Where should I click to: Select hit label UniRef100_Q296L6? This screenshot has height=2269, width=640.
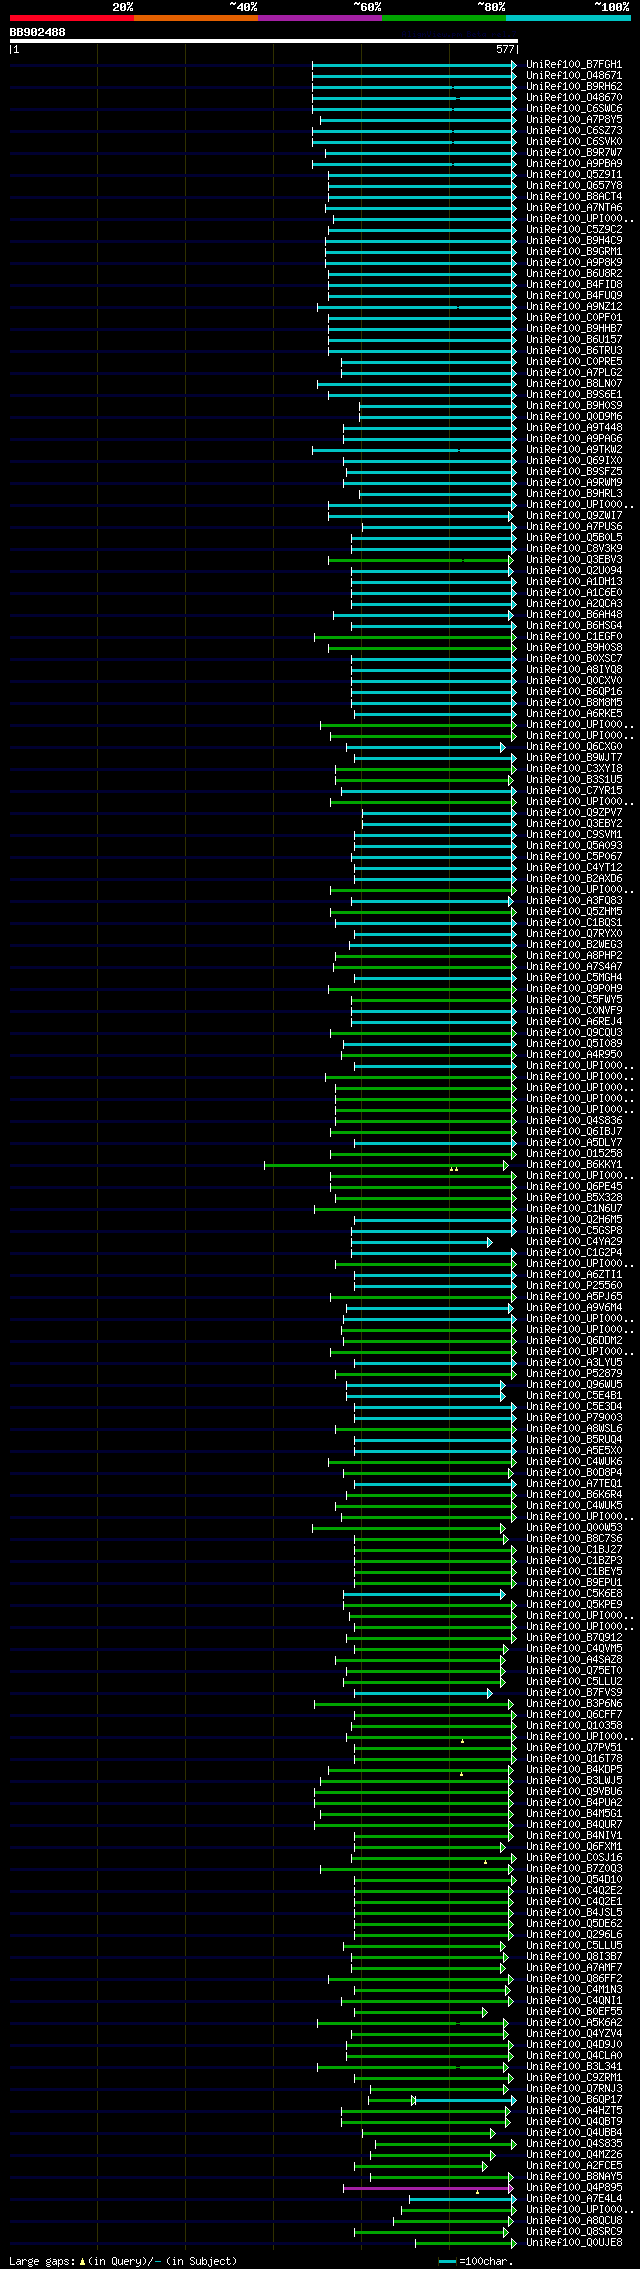tap(574, 1934)
